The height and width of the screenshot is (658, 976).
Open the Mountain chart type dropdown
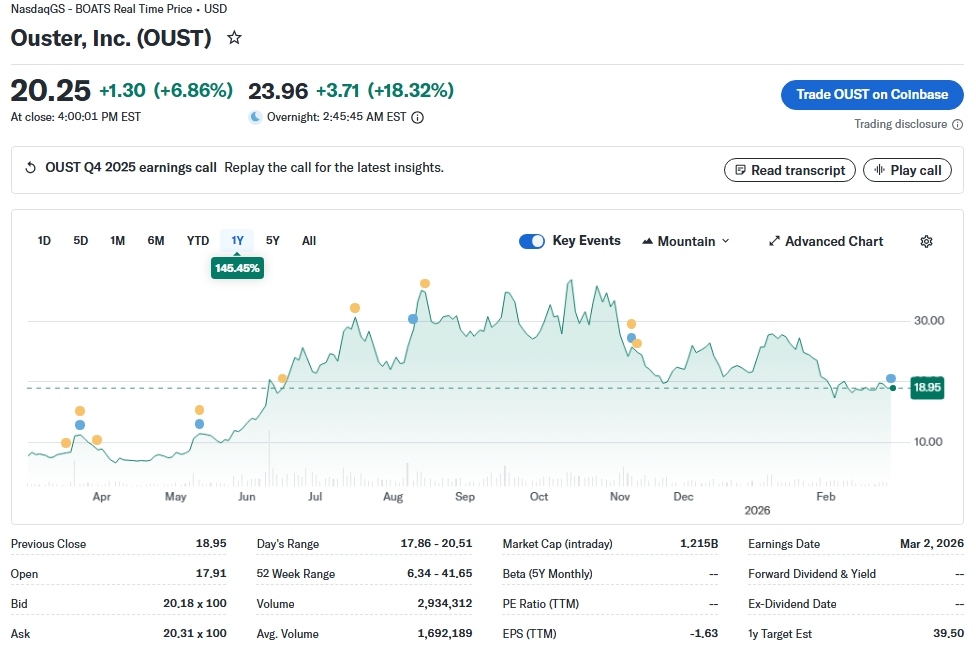click(686, 242)
